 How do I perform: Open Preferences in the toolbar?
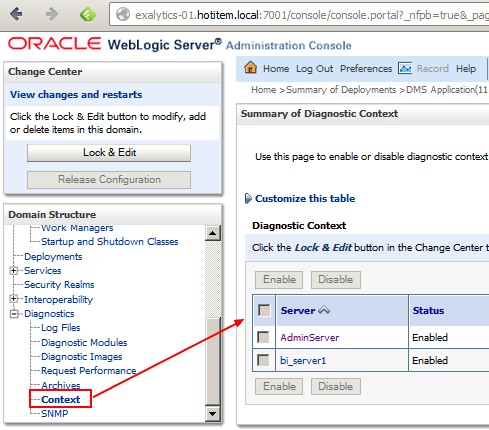[366, 69]
